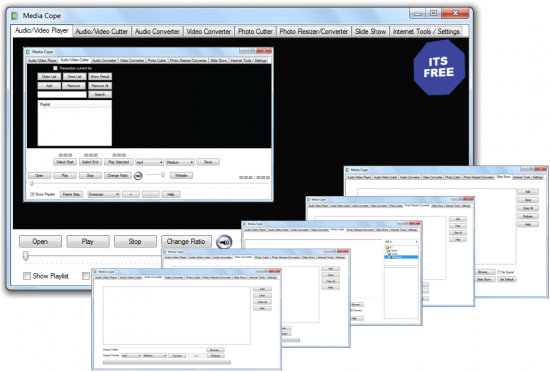
Task: Click Set Default in Slide Show window
Action: click(x=507, y=279)
